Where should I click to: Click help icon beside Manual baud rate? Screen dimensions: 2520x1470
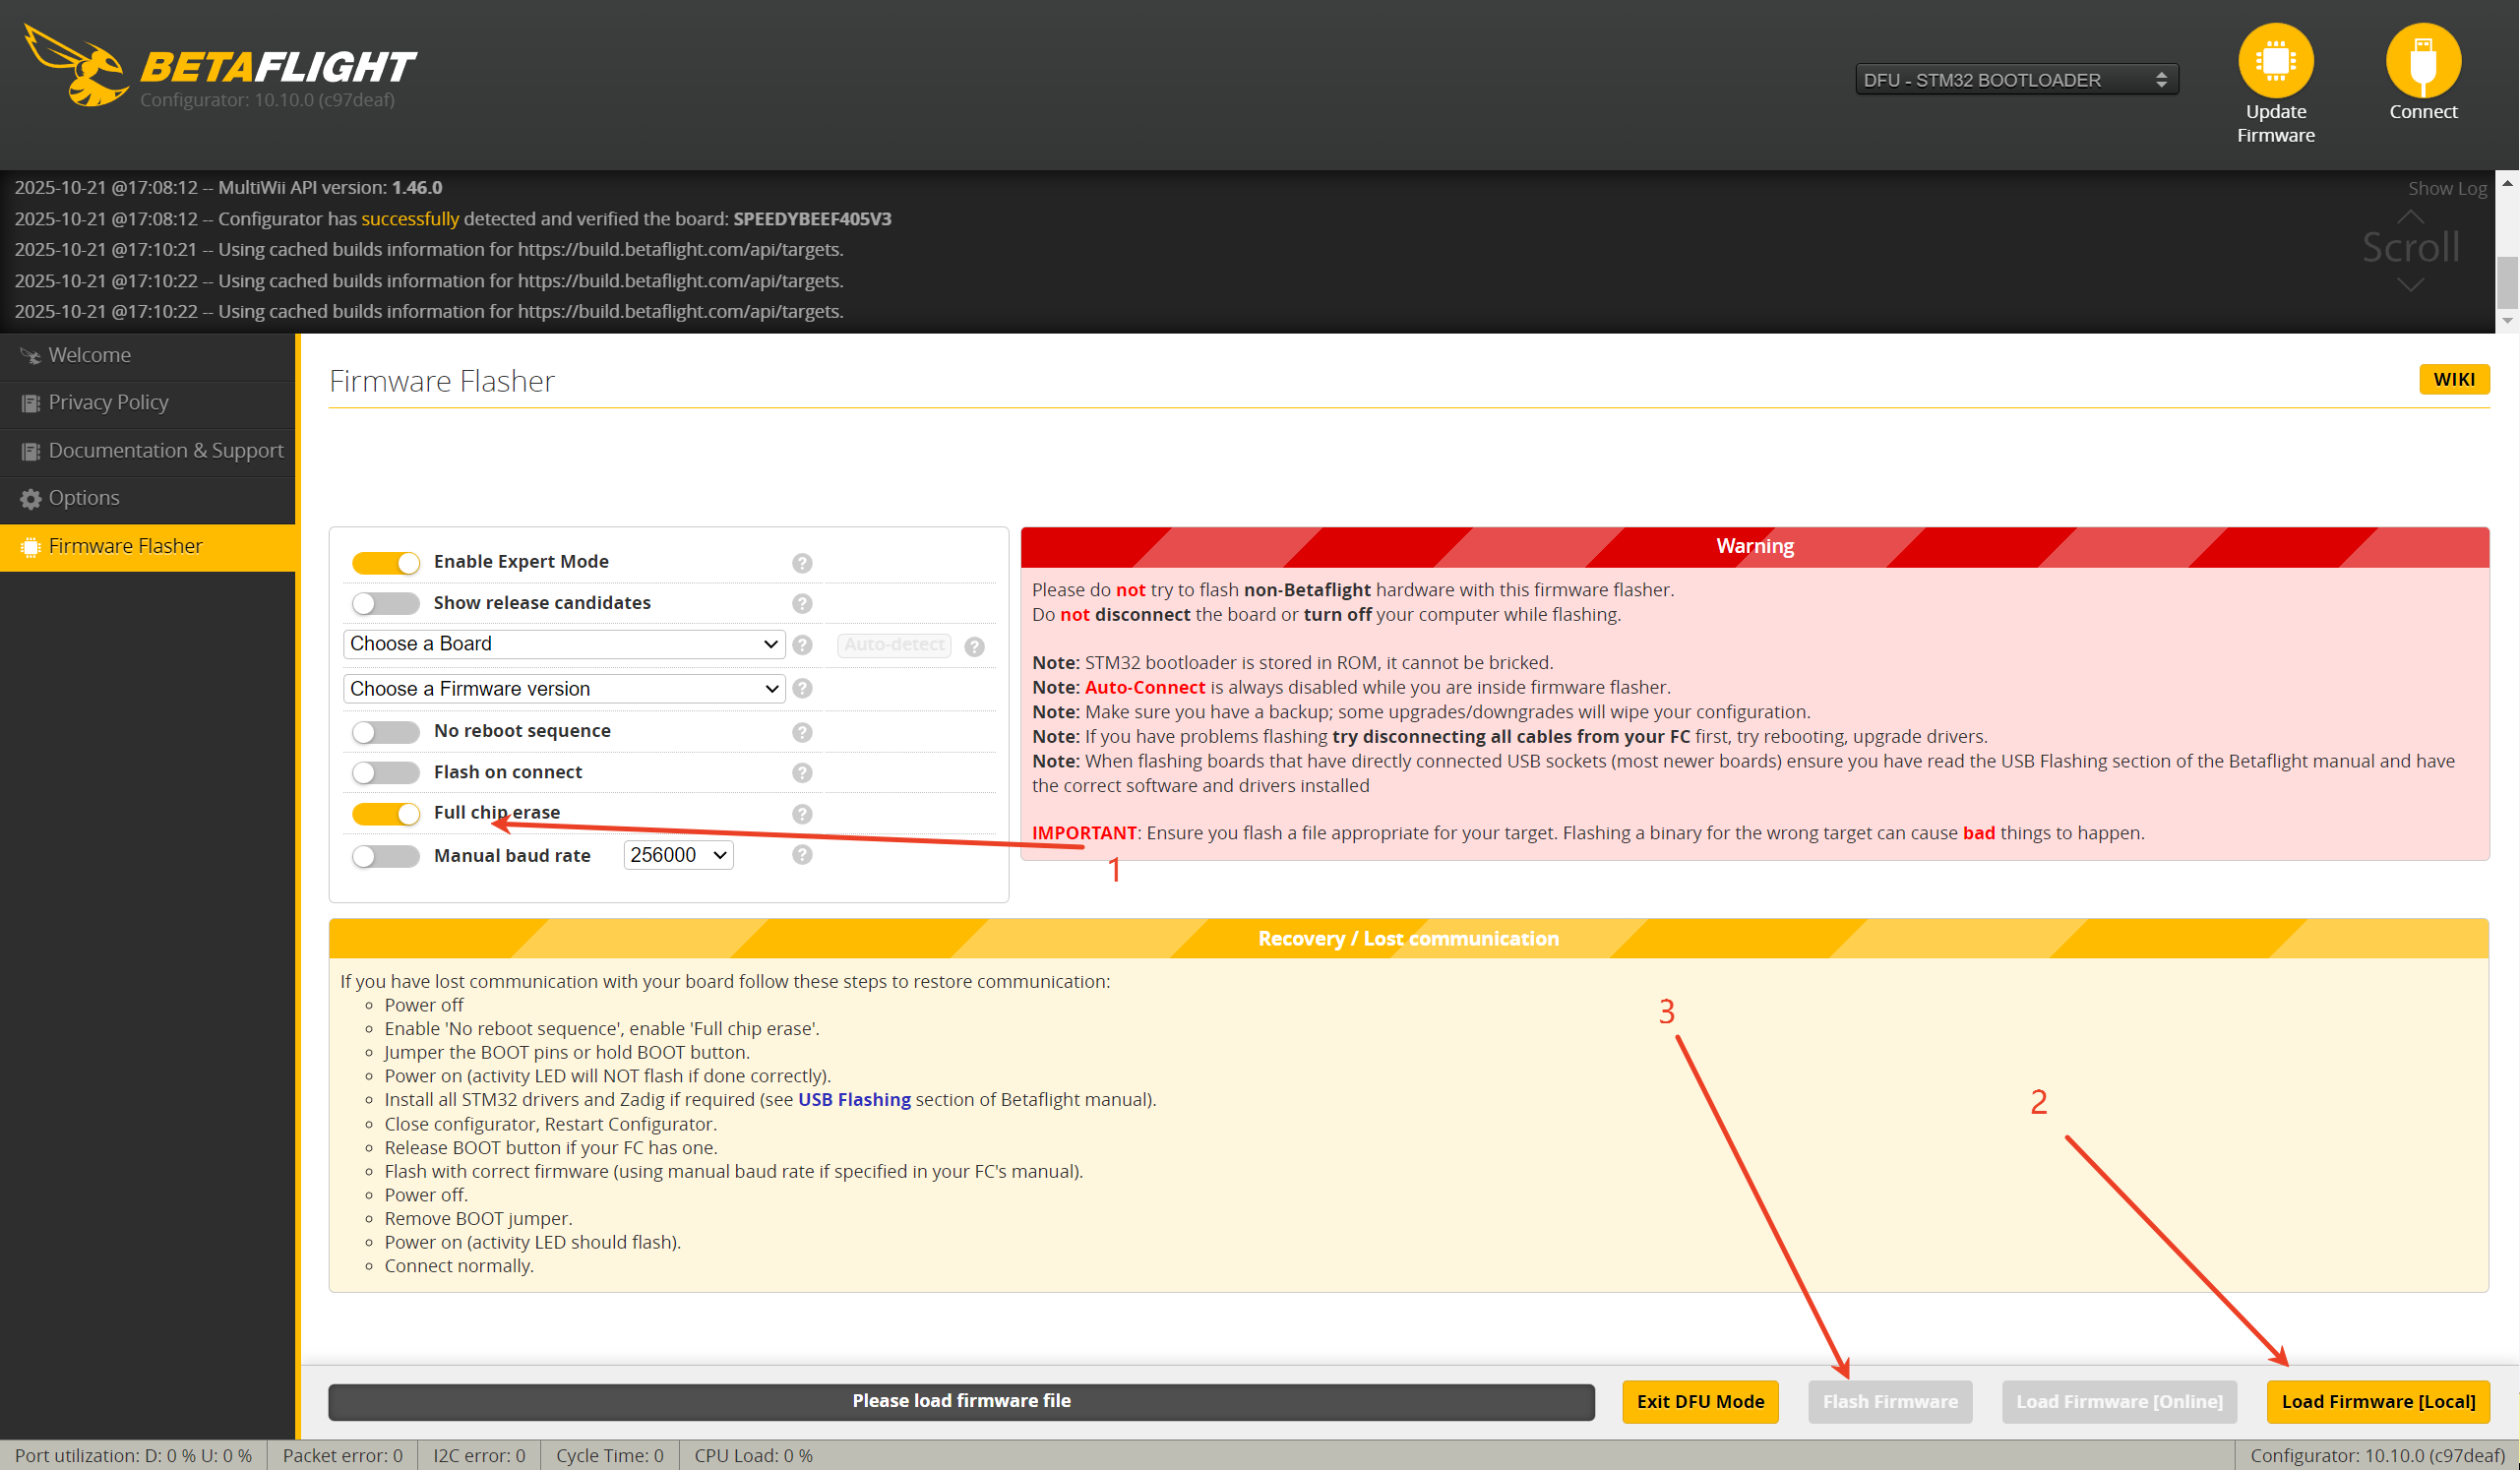click(802, 855)
